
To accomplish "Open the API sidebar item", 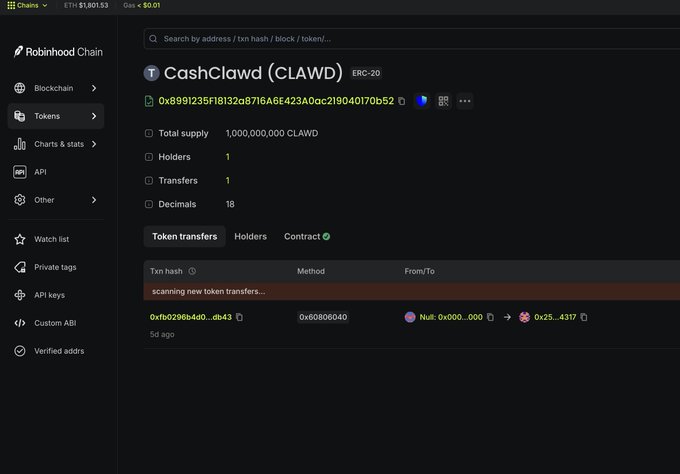I will point(56,172).
